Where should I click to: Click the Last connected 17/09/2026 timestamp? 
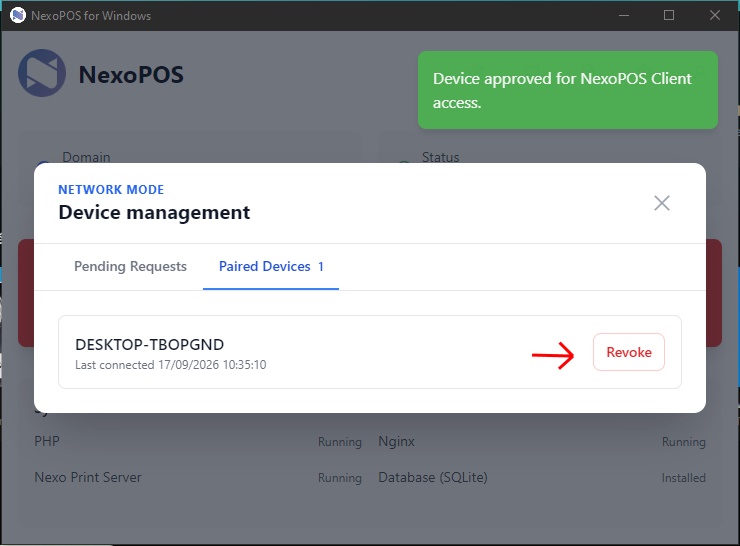point(171,365)
